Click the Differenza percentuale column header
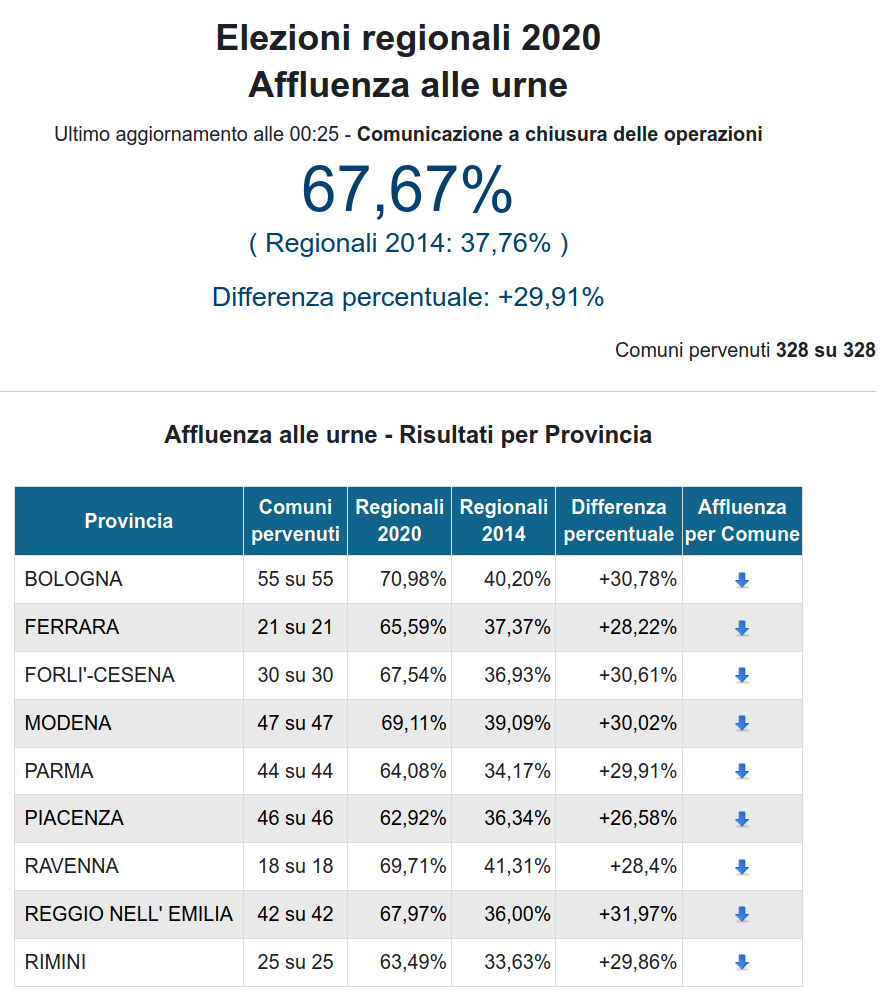Image resolution: width=891 pixels, height=1008 pixels. pos(619,521)
